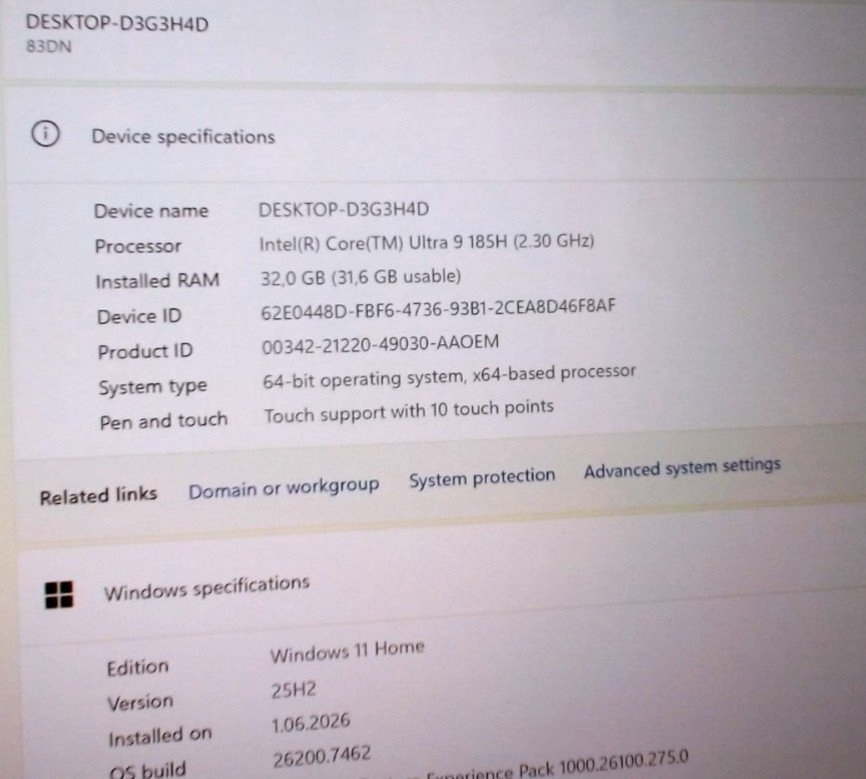Click the DESKTOP-D3G3H4D title at top
866x779 pixels.
(117, 23)
